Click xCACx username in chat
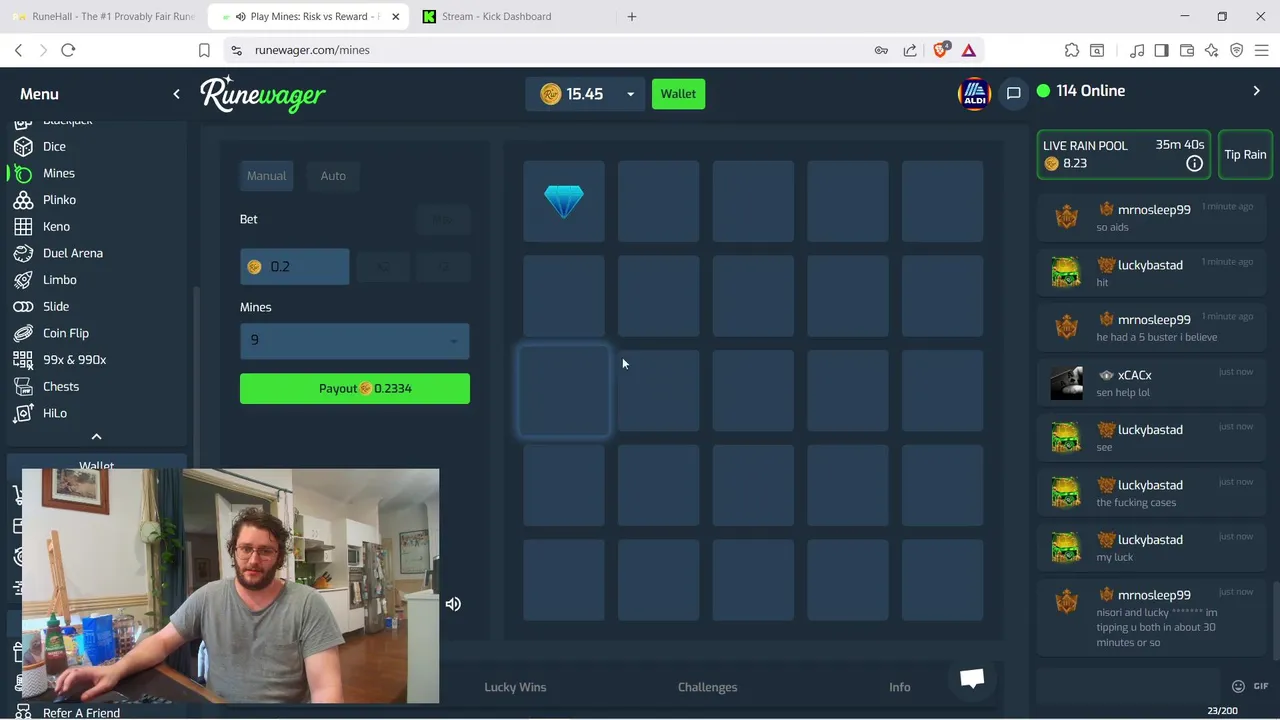 tap(1135, 375)
